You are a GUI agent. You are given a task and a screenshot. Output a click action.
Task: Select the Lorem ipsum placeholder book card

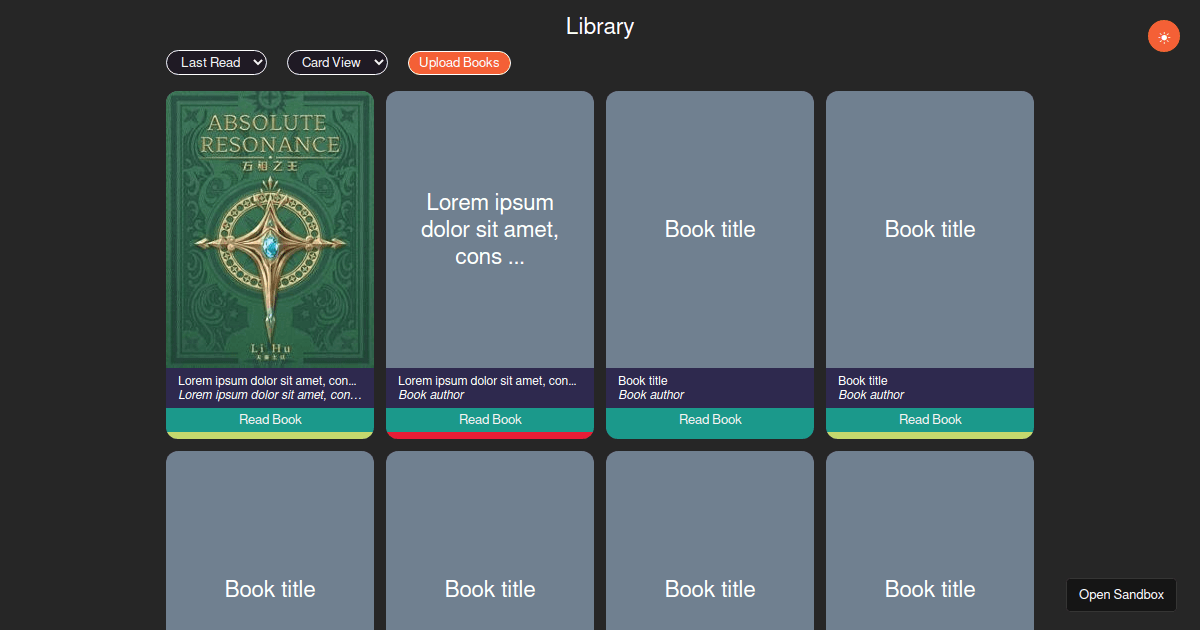click(489, 229)
